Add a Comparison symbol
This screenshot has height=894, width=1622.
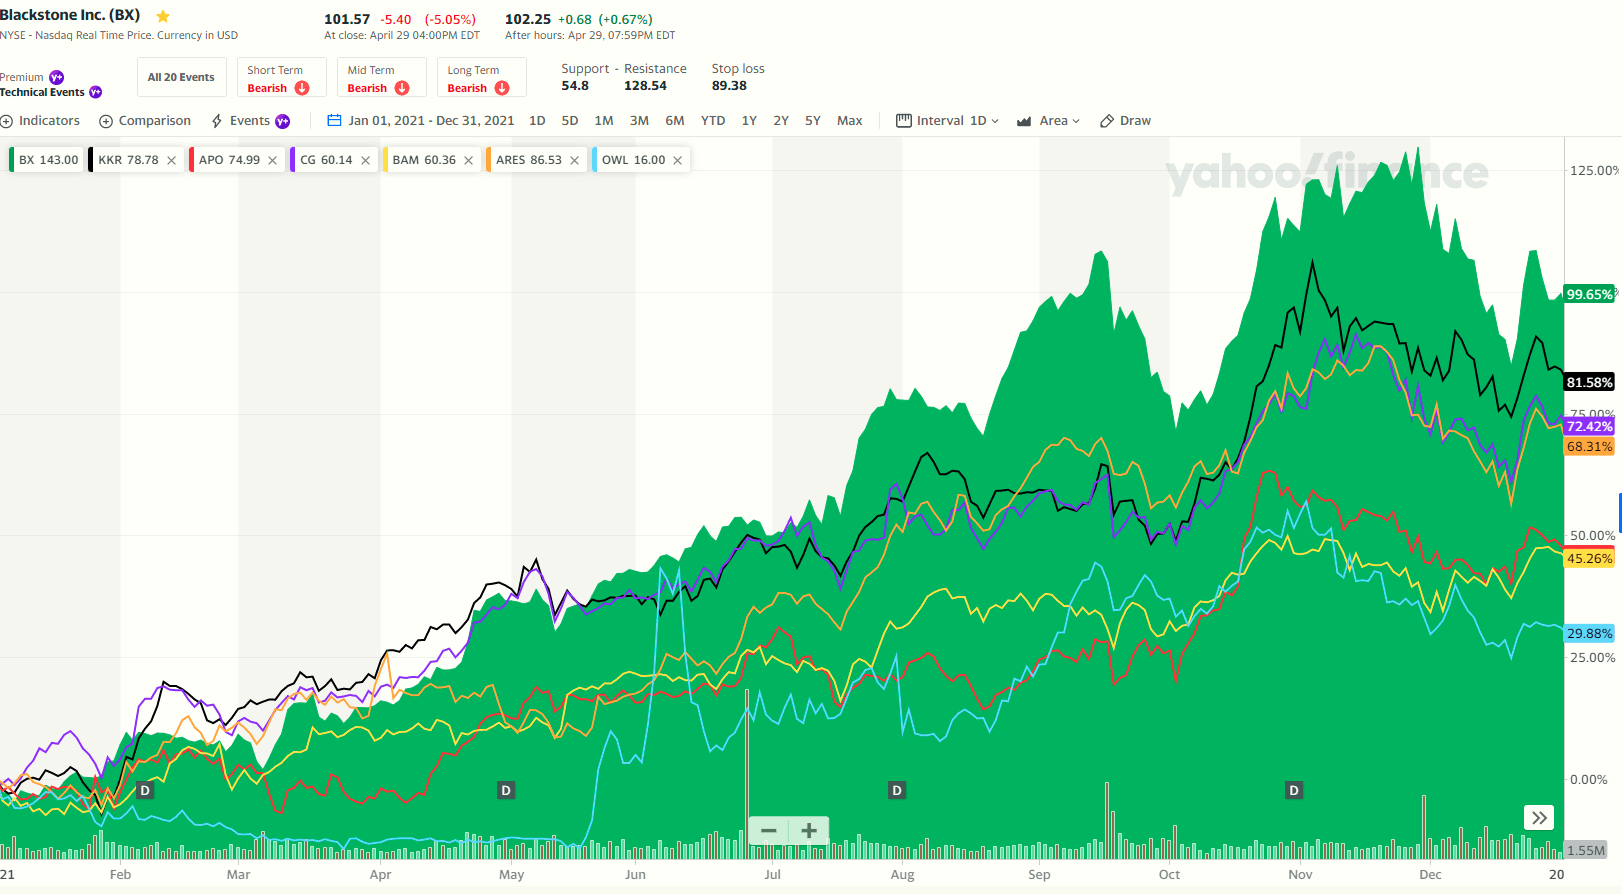tap(145, 121)
